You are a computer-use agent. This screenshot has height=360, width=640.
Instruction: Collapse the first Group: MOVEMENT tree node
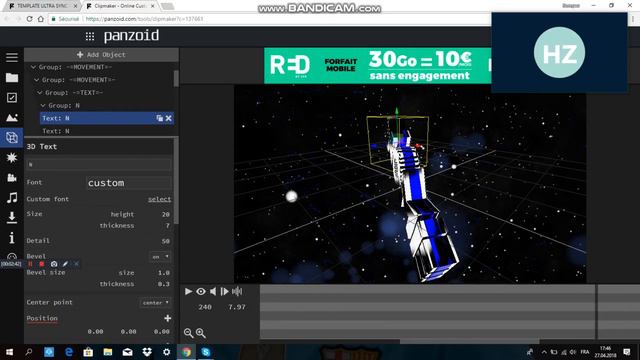tap(33, 67)
